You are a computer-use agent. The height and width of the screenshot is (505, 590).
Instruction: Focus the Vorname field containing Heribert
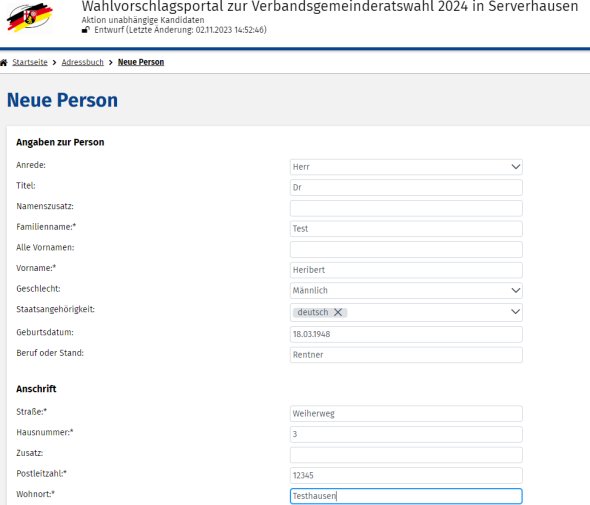click(x=406, y=270)
